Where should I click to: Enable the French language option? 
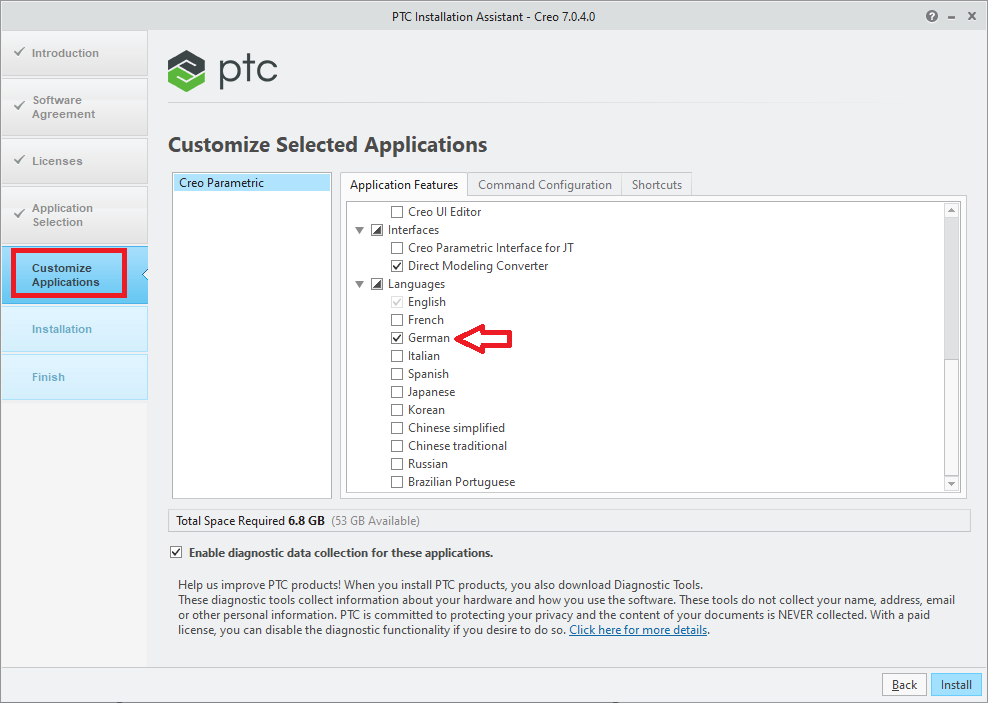(397, 319)
